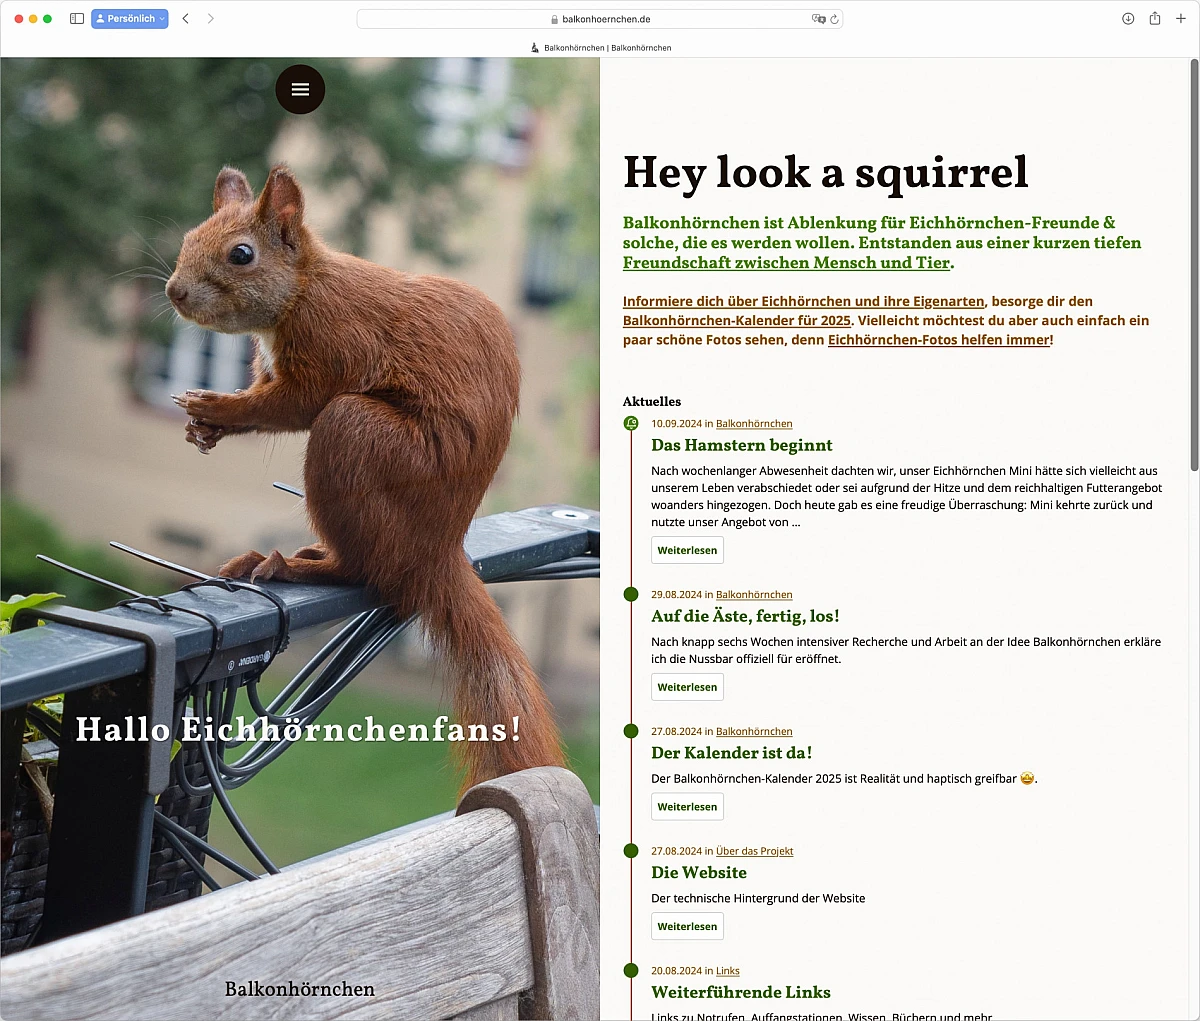Click Weiterlesen under Der Kalender ist da
This screenshot has width=1200, height=1021.
click(x=687, y=807)
